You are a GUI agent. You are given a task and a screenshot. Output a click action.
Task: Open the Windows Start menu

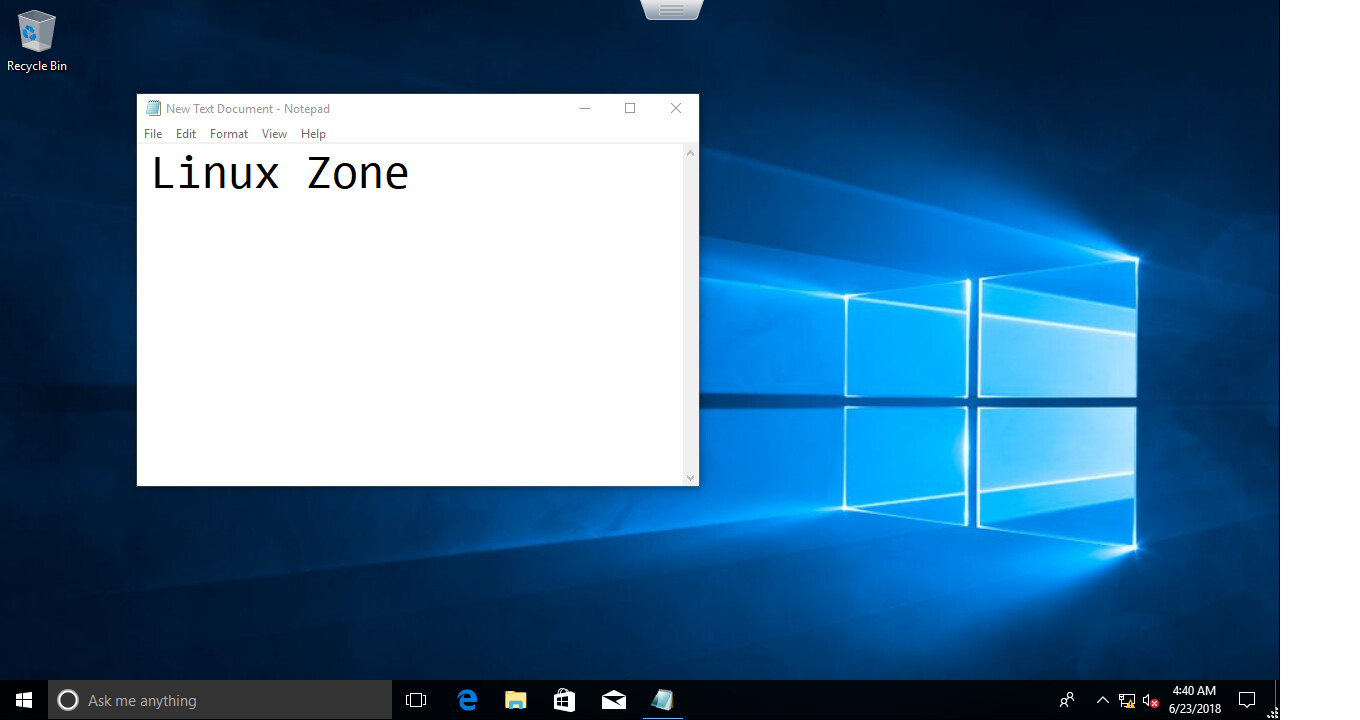pyautogui.click(x=24, y=700)
